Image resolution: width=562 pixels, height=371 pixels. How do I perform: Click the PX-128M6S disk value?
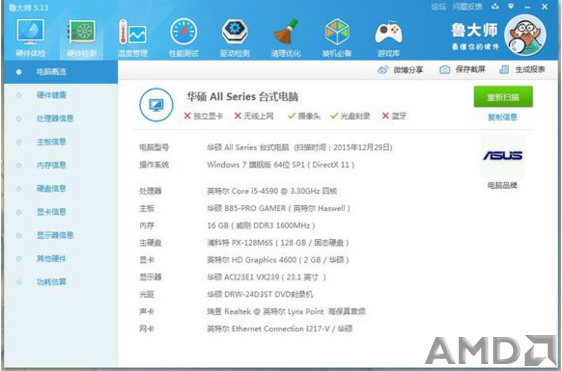(278, 243)
